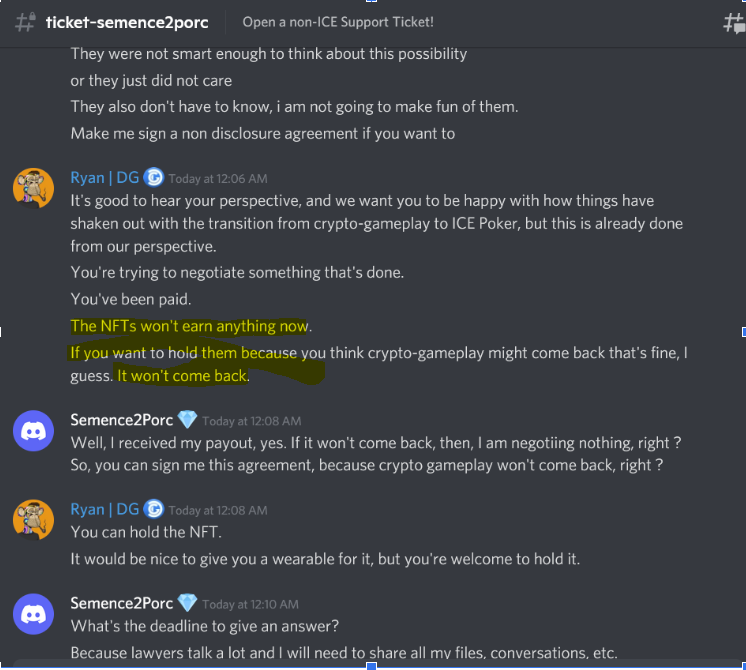Click the "Open a non-ICE Support Ticket!" channel topic
Image resolution: width=746 pixels, height=670 pixels.
tap(338, 22)
